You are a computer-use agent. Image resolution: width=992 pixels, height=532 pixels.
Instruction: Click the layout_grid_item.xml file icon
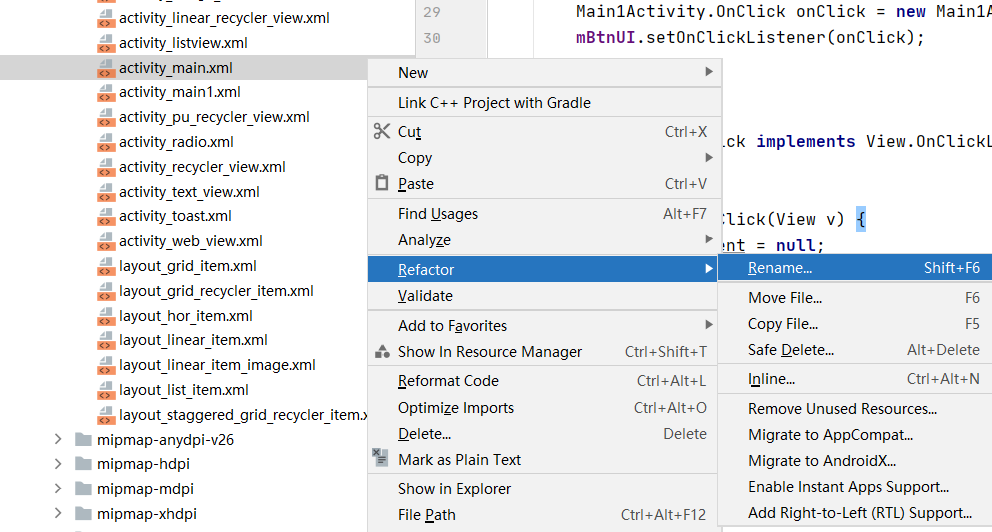coord(106,266)
